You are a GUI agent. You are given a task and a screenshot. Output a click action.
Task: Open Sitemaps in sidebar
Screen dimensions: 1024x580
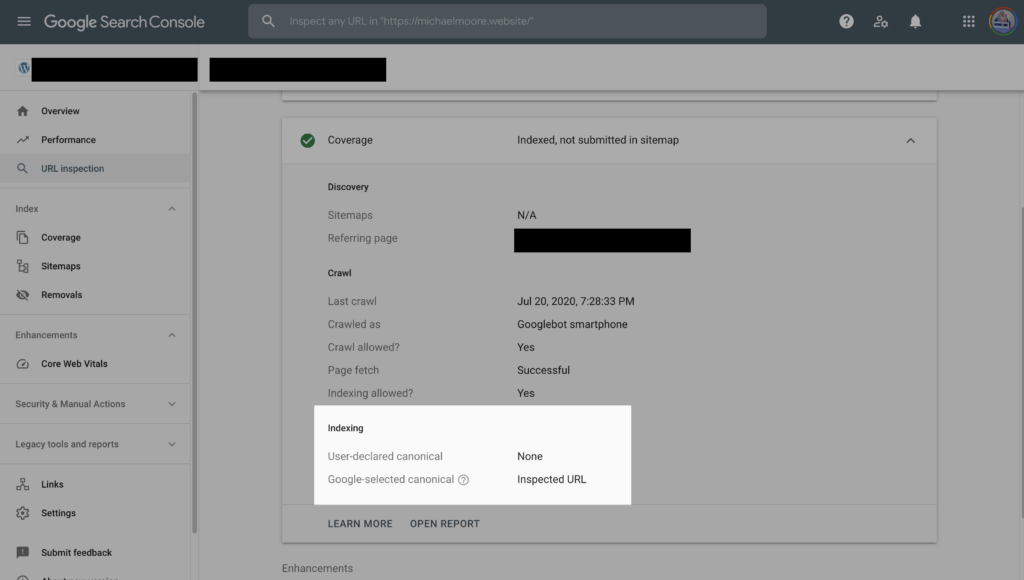coord(95,266)
